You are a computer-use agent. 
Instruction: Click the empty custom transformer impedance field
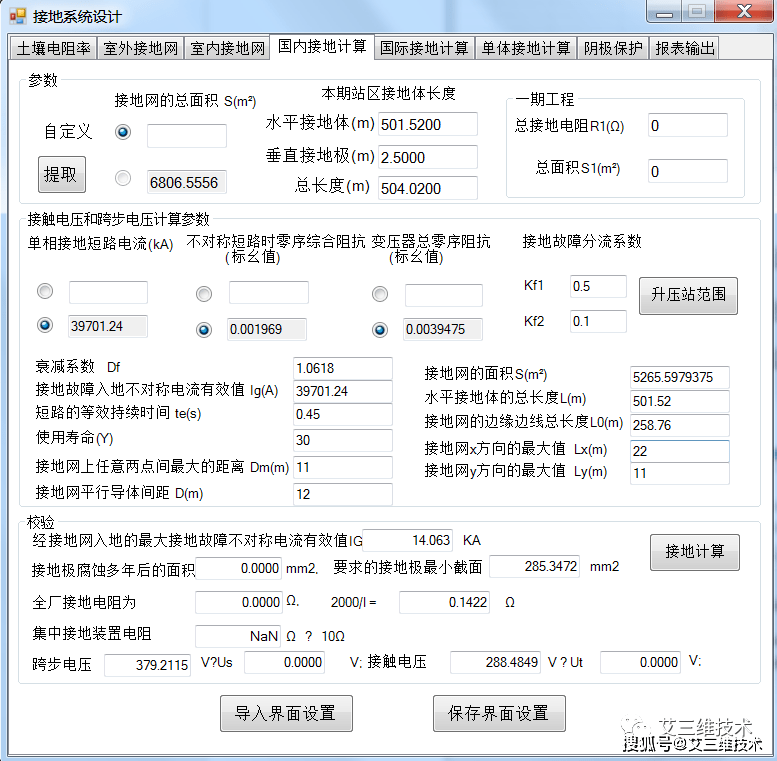click(x=444, y=295)
